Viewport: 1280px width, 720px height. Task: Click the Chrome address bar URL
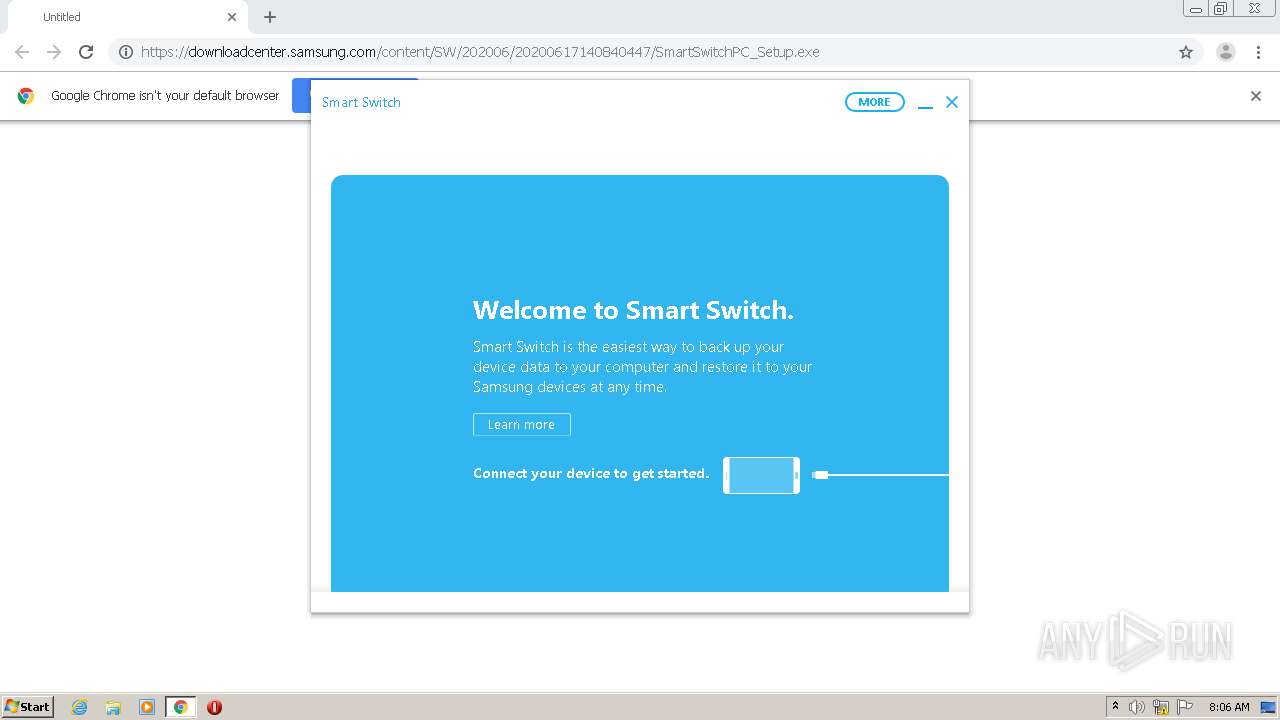(480, 52)
